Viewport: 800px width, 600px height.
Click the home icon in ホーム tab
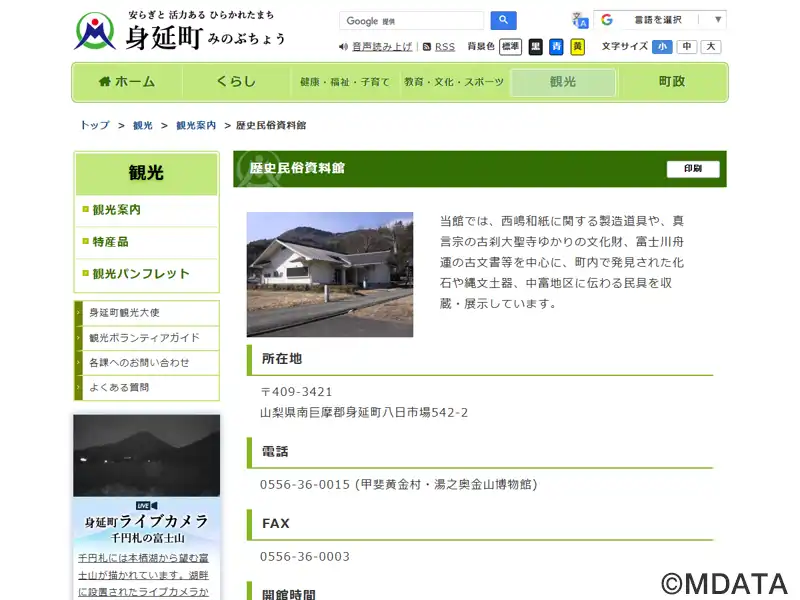(x=104, y=81)
